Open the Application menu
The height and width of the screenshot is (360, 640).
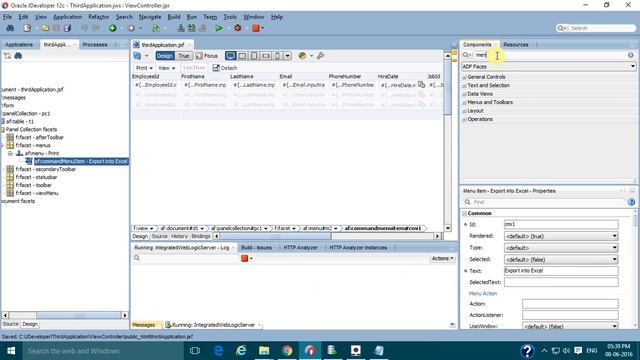pyautogui.click(x=67, y=17)
